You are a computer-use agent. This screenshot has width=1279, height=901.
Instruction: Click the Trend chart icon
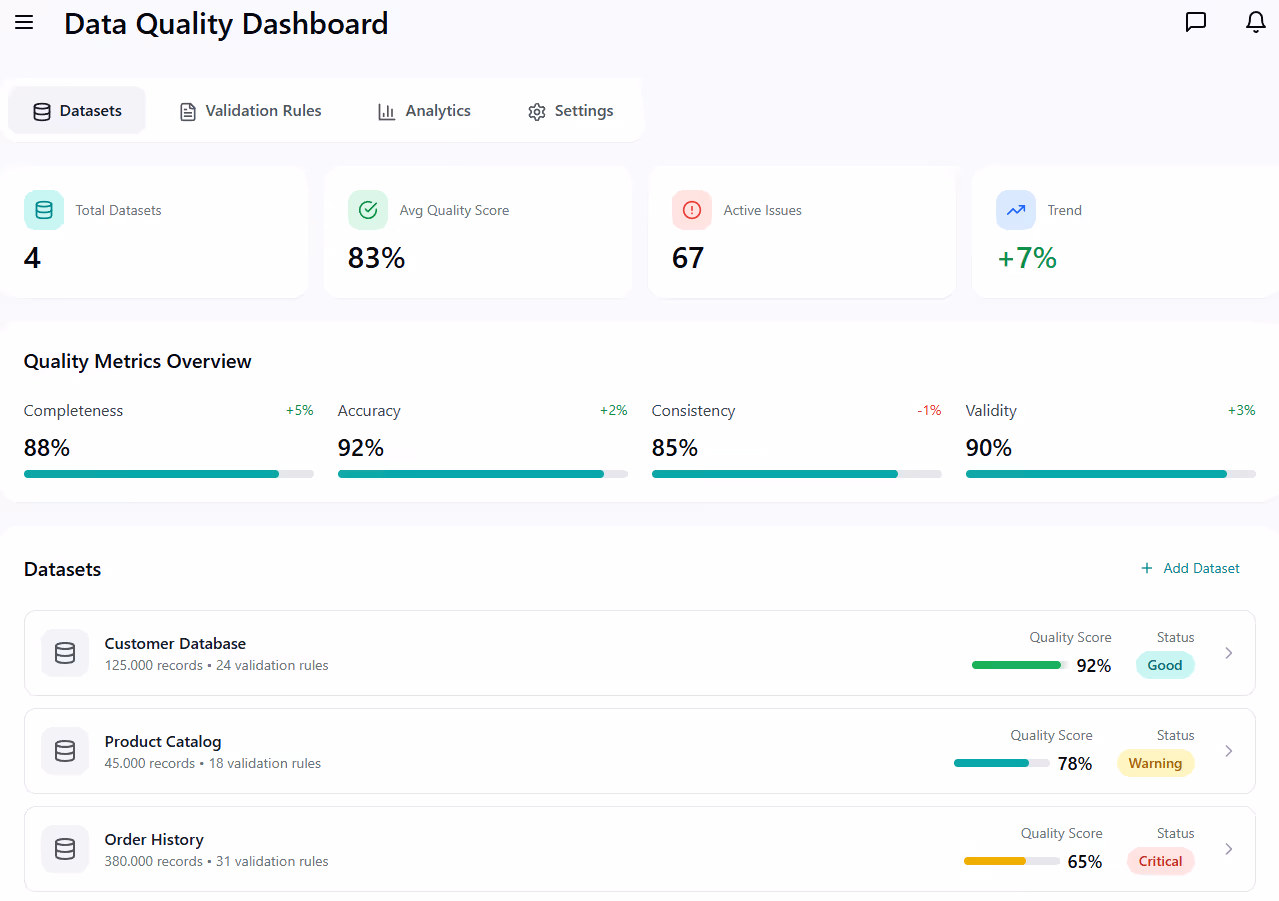(1015, 210)
